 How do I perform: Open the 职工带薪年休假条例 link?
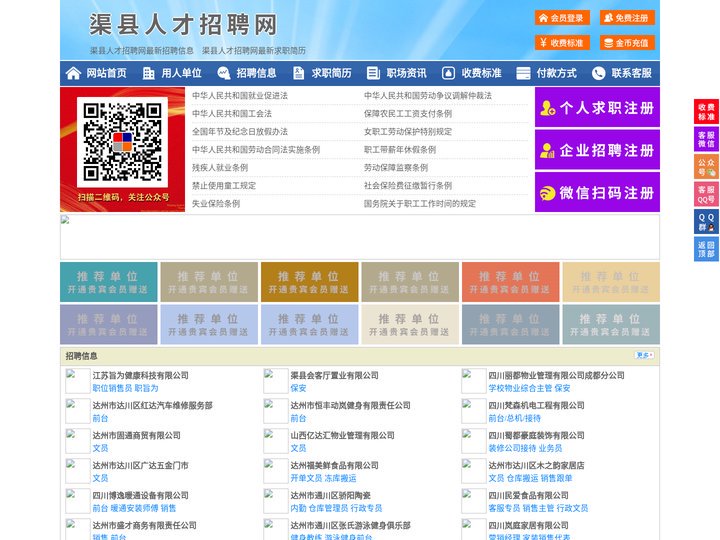pyautogui.click(x=400, y=150)
